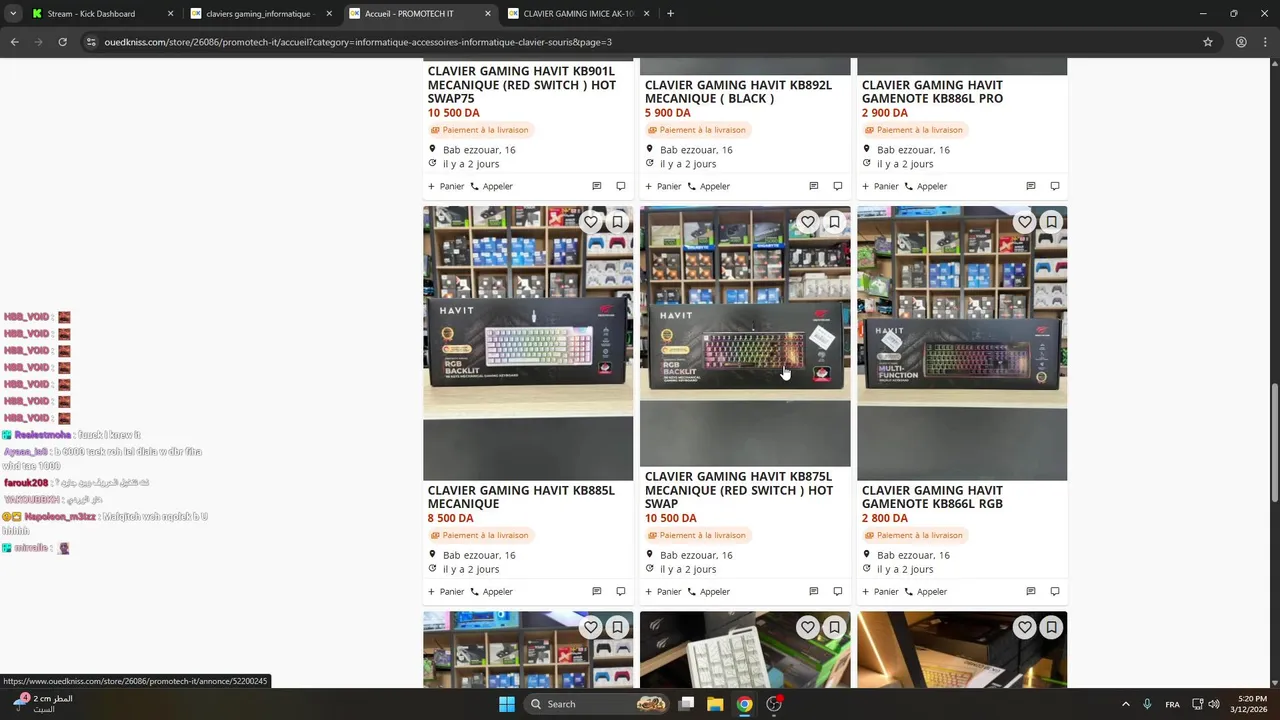Switch to the claviers gaming_informatique tab
The width and height of the screenshot is (1280, 720).
pyautogui.click(x=260, y=14)
